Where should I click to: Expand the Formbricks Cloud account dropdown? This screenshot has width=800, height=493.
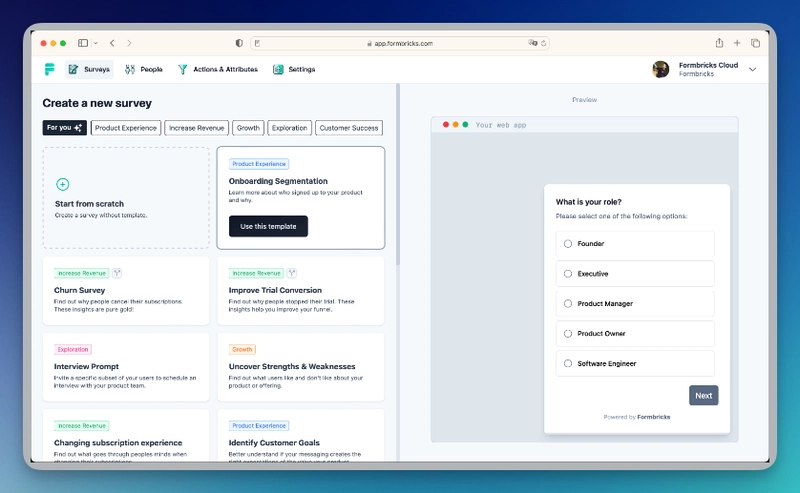click(752, 69)
